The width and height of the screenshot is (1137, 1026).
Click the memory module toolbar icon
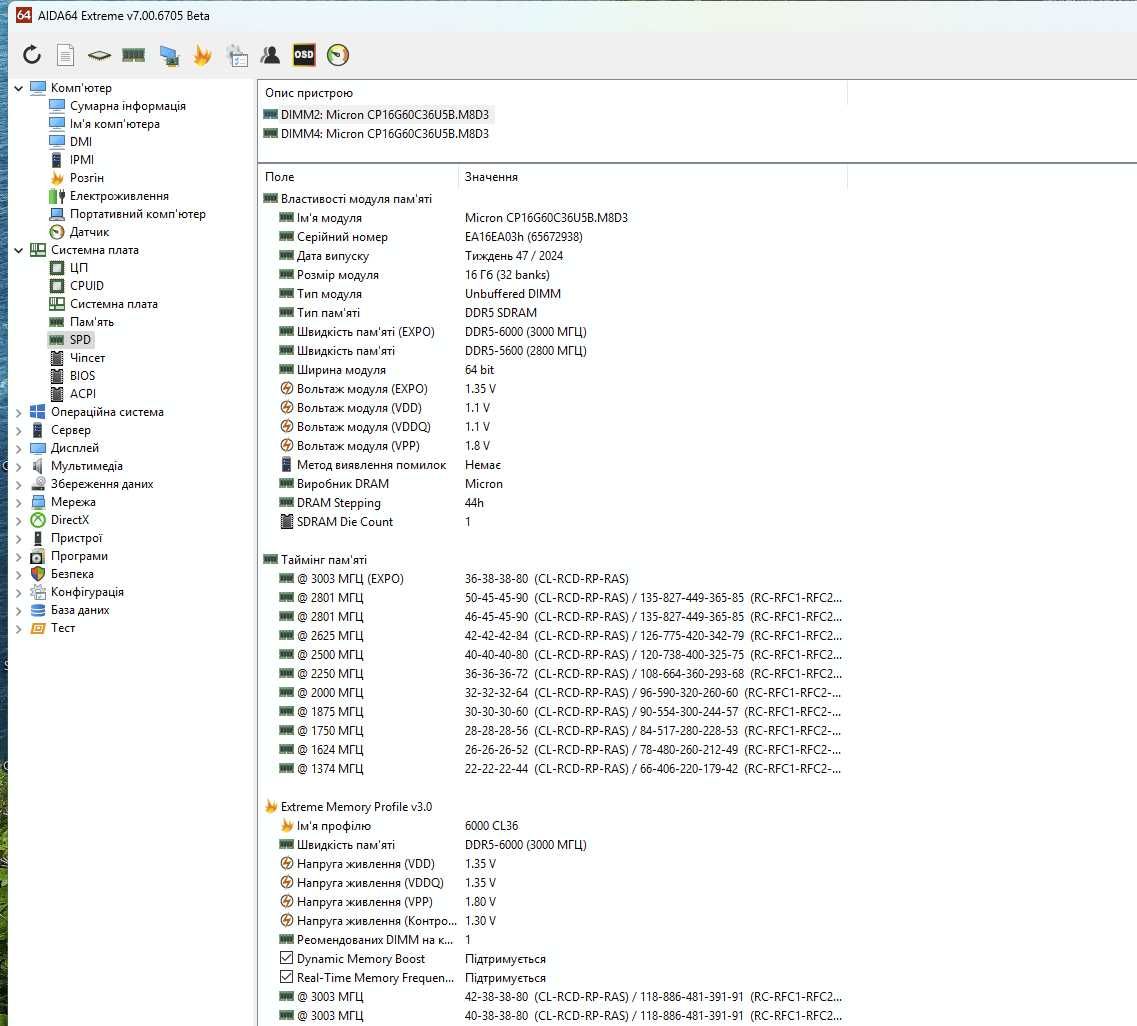133,55
